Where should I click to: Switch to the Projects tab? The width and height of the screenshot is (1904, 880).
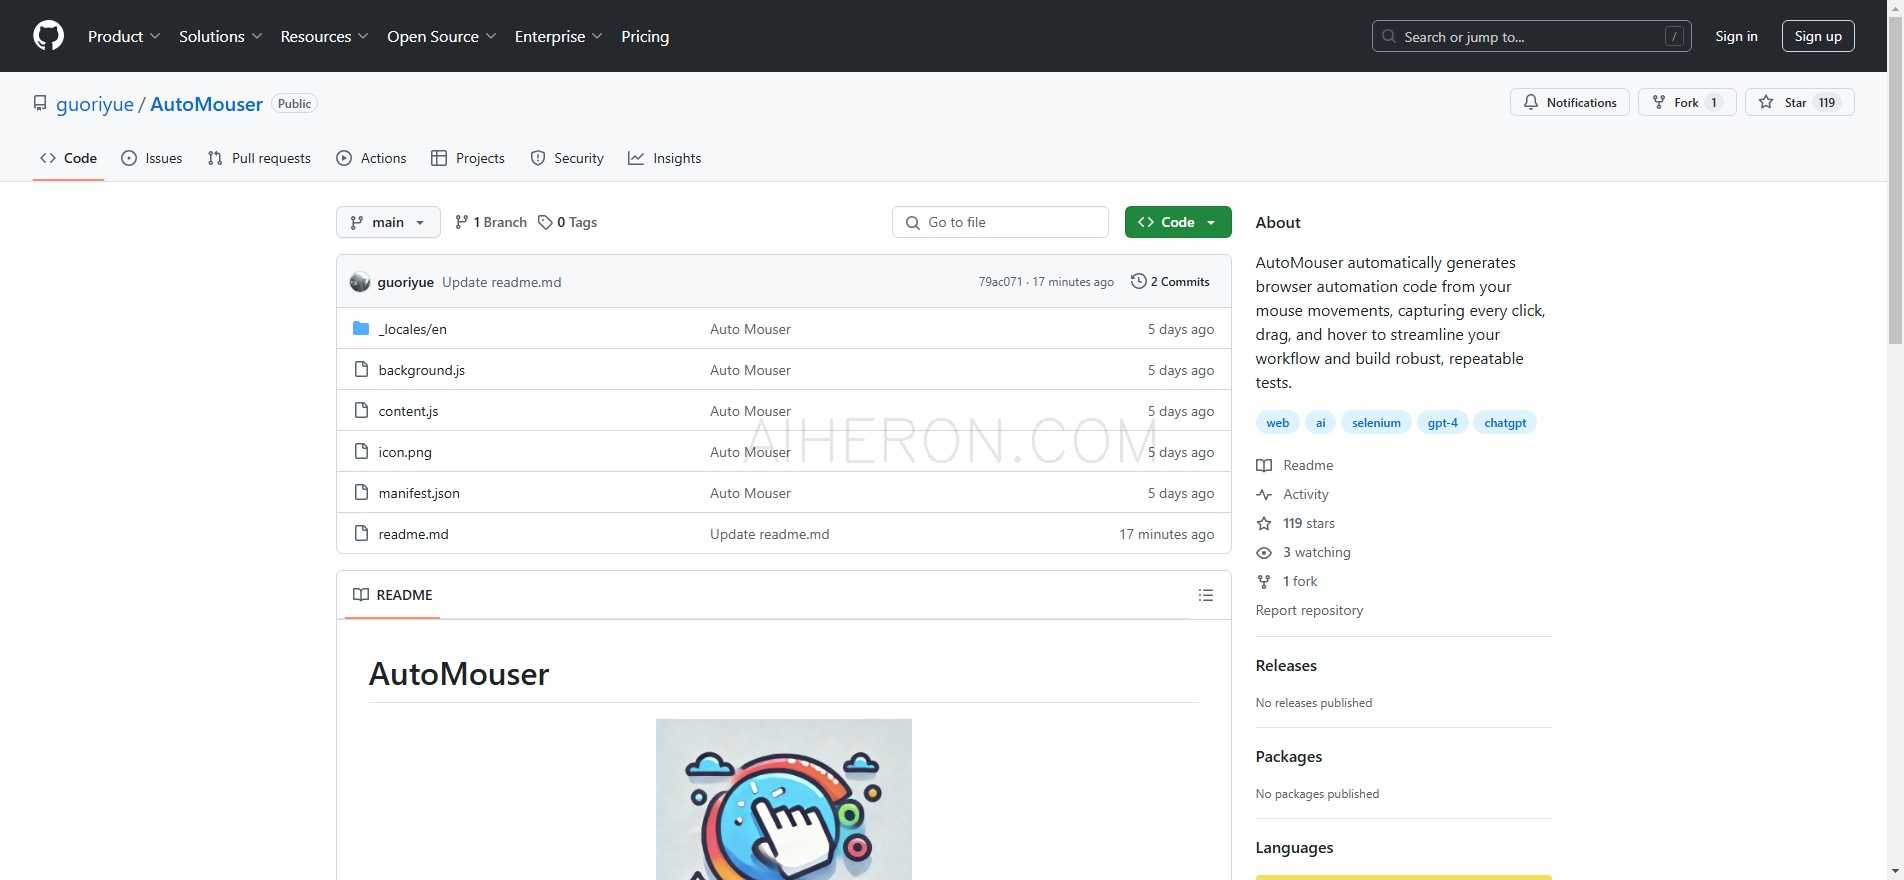467,158
